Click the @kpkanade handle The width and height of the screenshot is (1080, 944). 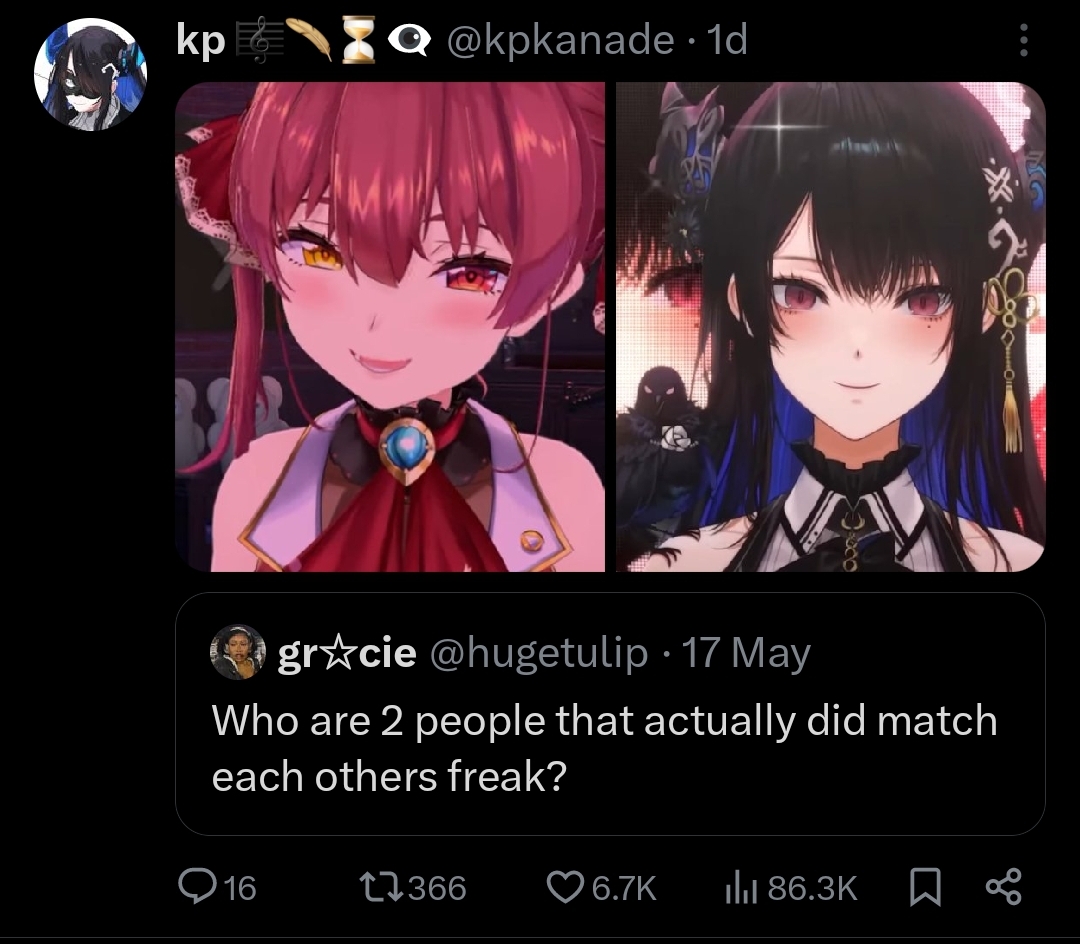pos(560,40)
